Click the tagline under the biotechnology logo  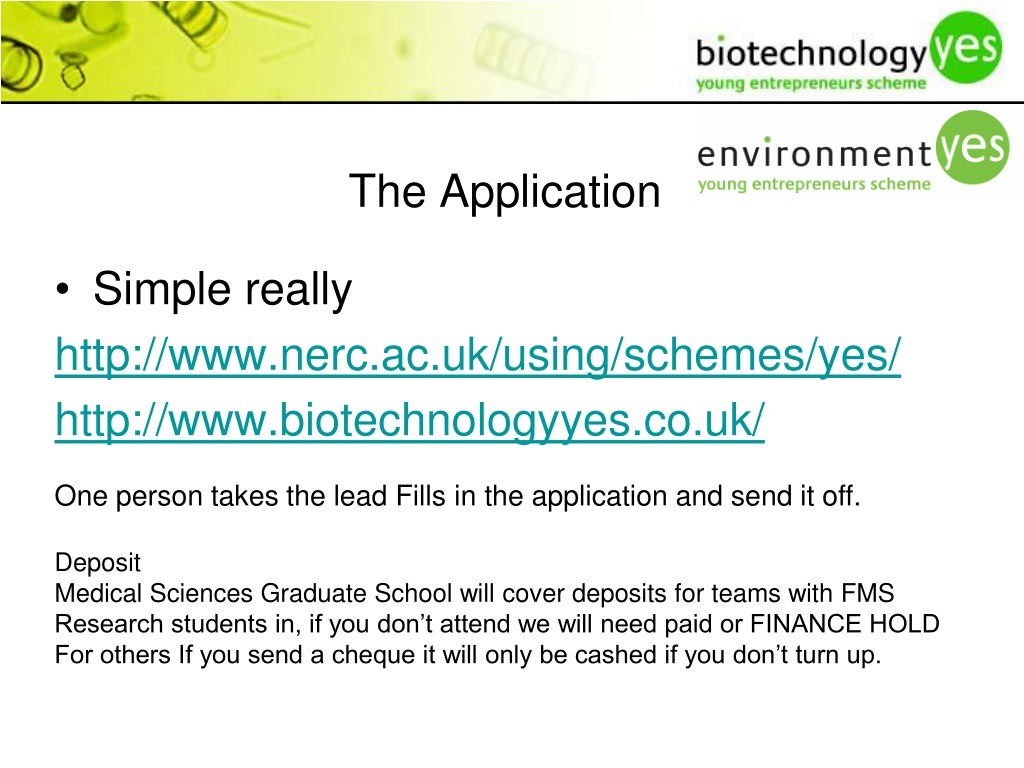(811, 84)
